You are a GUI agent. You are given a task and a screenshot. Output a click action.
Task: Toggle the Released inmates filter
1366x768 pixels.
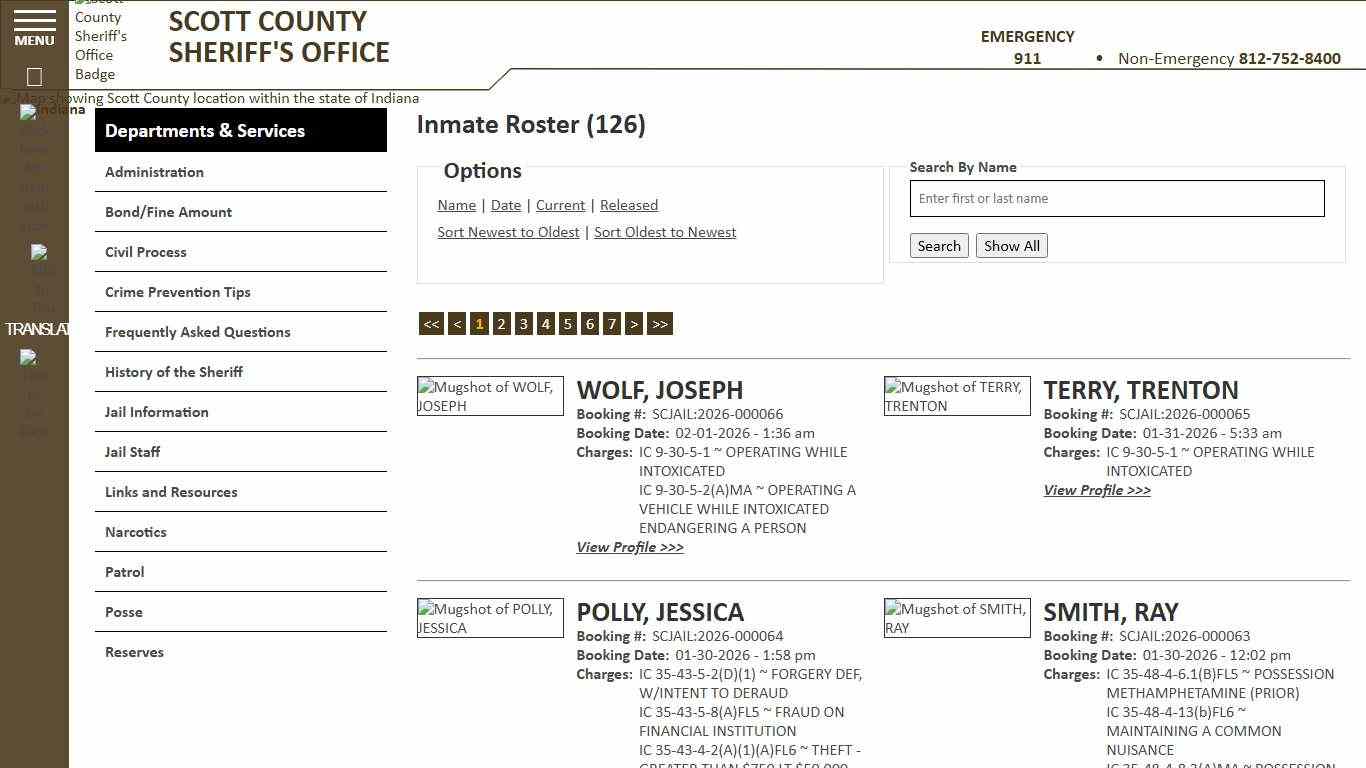(629, 205)
